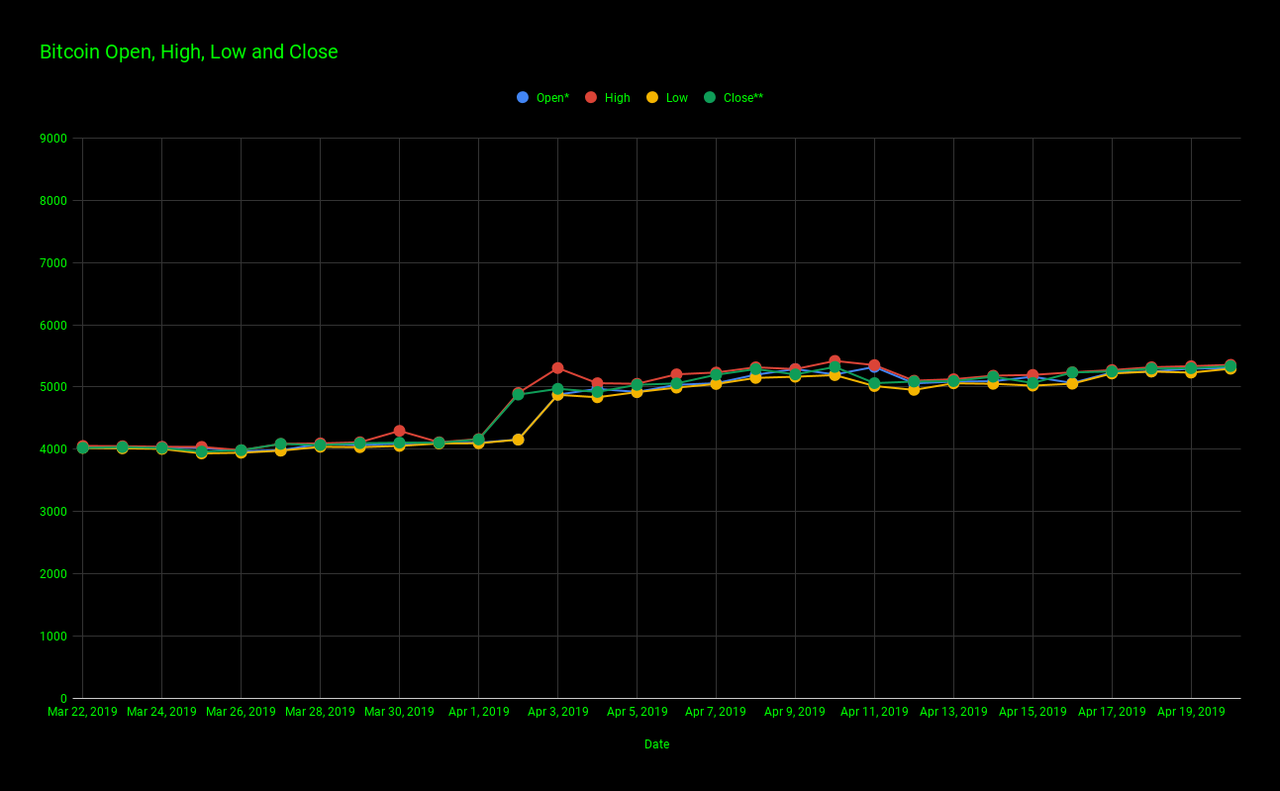
Task: Click the x-axis label 'Apr 5, 2019'
Action: point(637,712)
